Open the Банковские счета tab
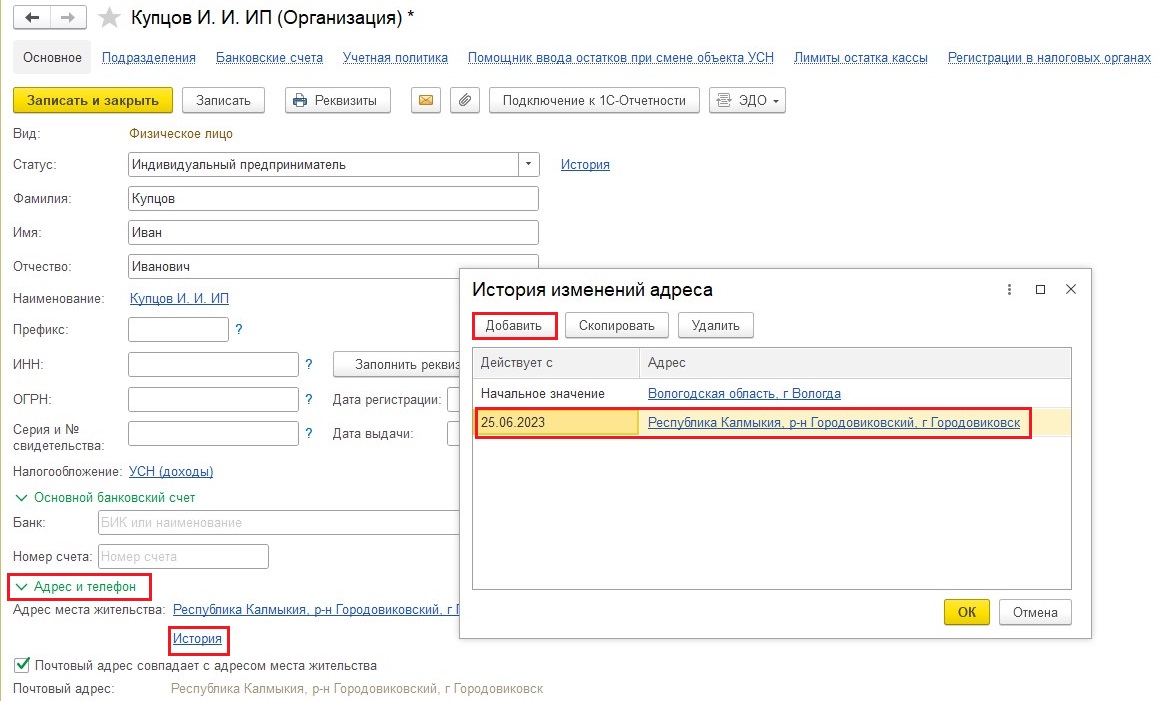1160x701 pixels. pos(269,58)
